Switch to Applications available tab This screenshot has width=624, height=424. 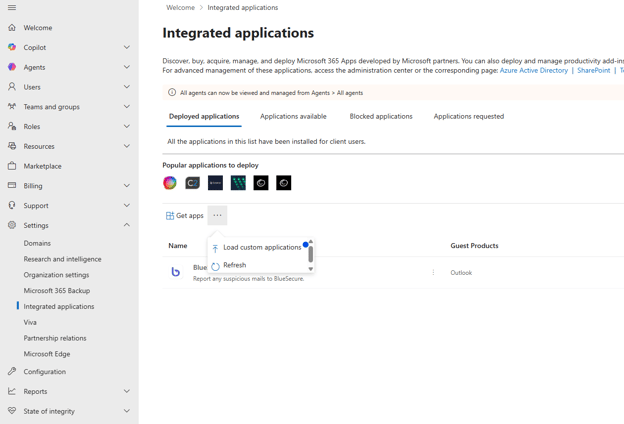click(293, 116)
